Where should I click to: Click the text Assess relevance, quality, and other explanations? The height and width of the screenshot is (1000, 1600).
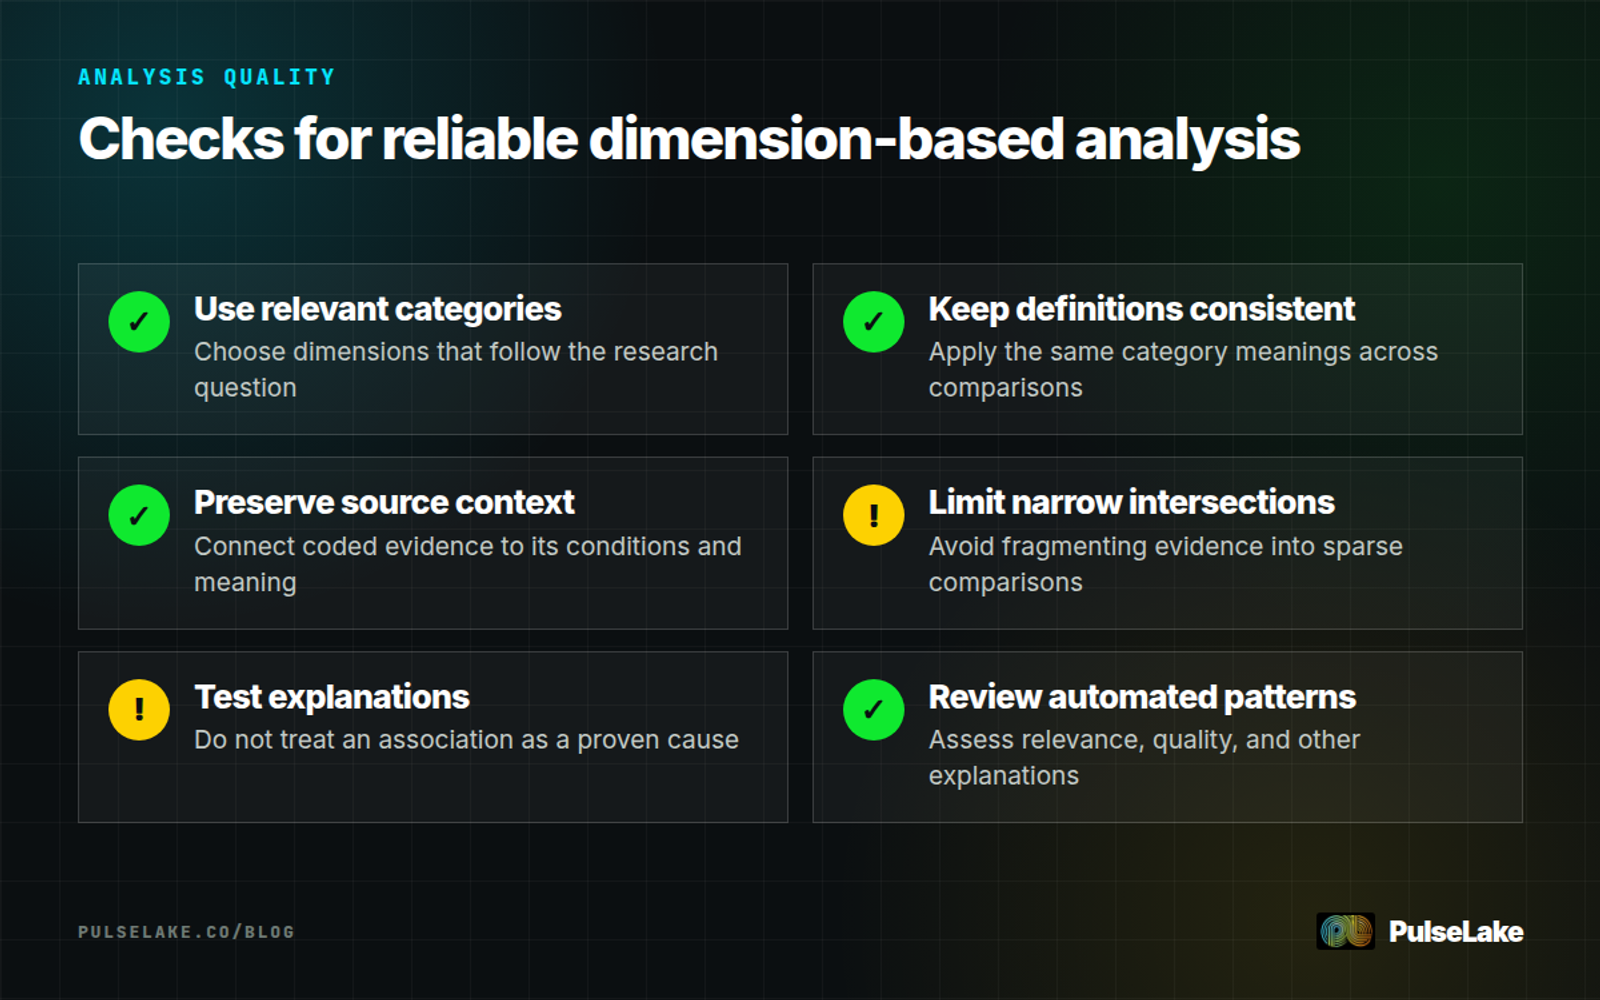pos(1145,758)
